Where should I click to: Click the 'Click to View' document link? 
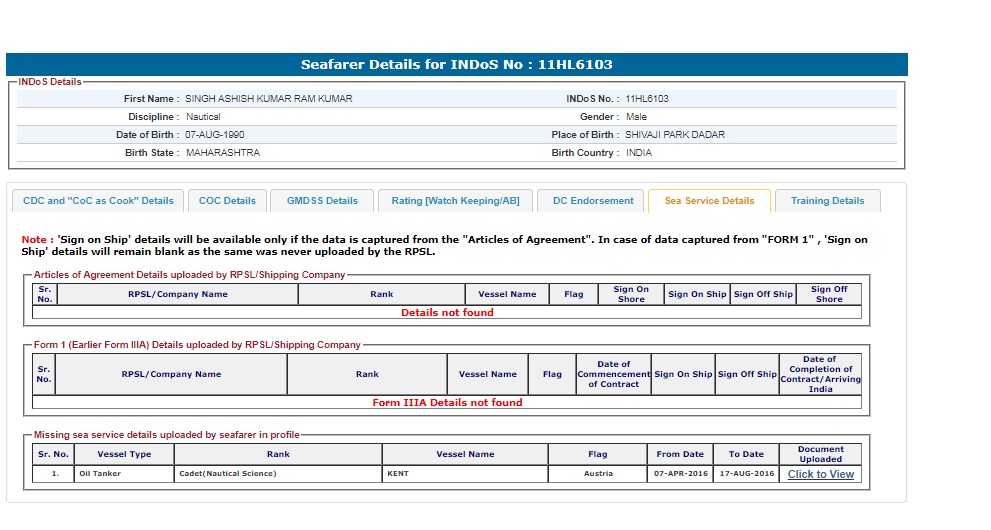click(x=820, y=474)
